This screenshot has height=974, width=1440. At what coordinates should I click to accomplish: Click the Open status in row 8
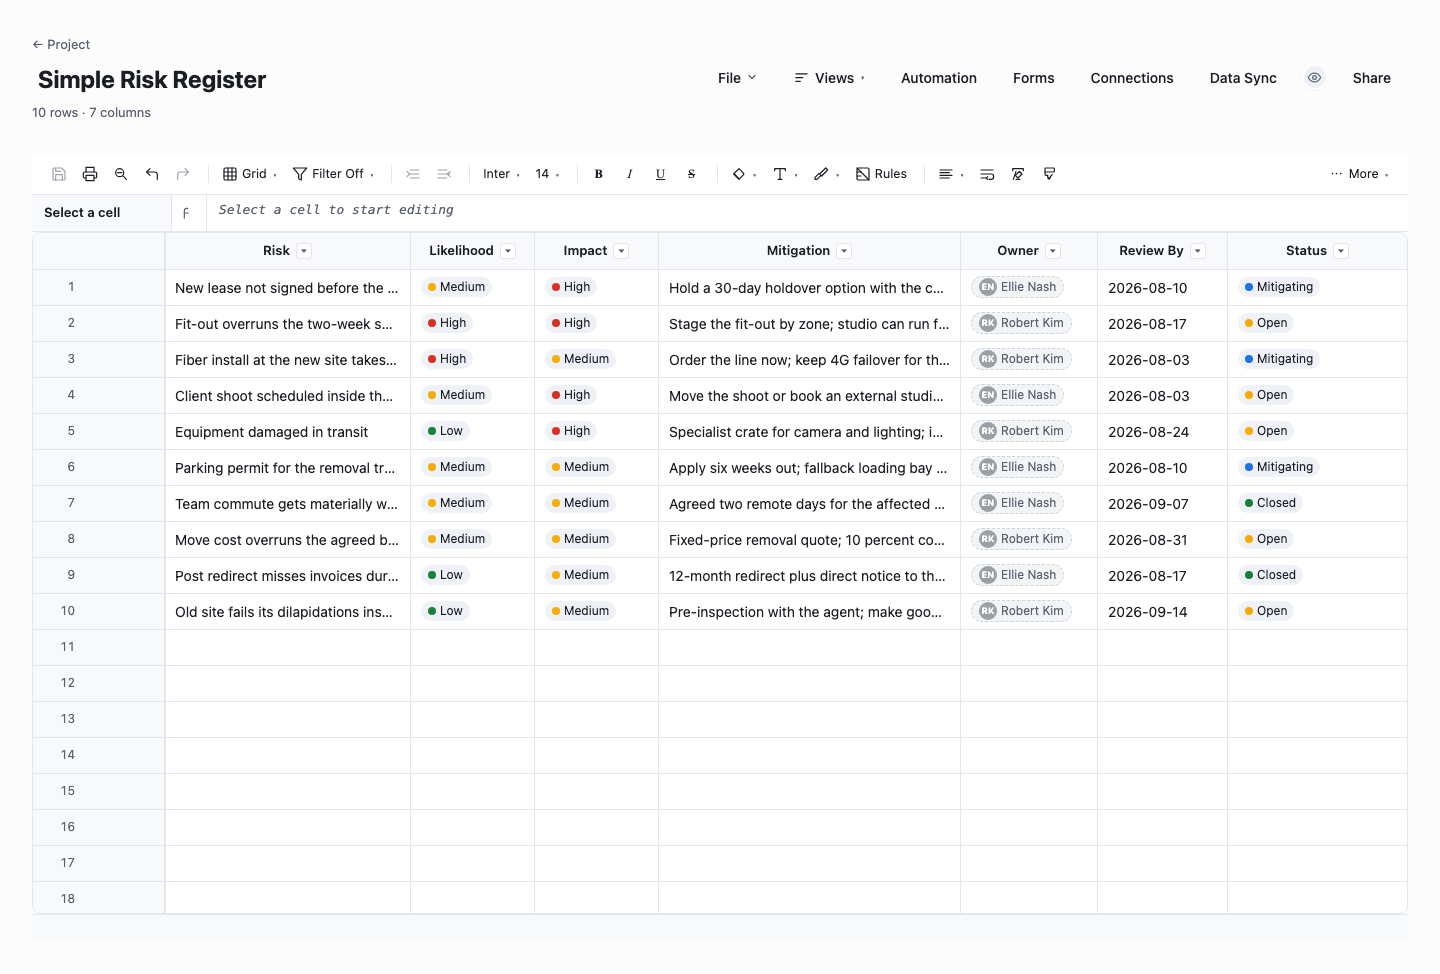1266,539
